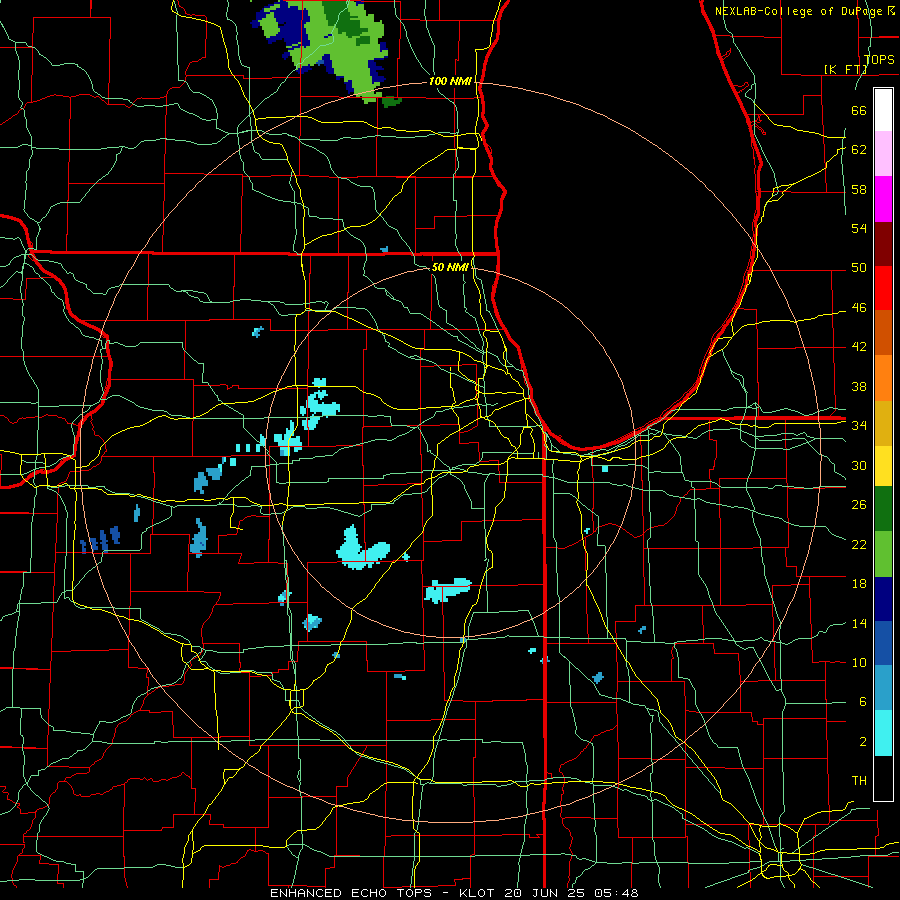Click the "NEXLAB-College of DuPage" credit text
Screen dimensions: 900x900
[800, 11]
